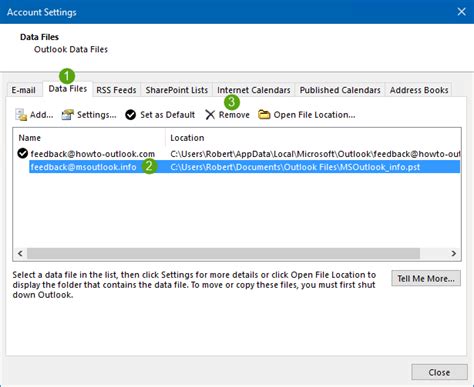This screenshot has width=474, height=387.
Task: Go to the SharePoint Lists tab
Action: coord(177,90)
